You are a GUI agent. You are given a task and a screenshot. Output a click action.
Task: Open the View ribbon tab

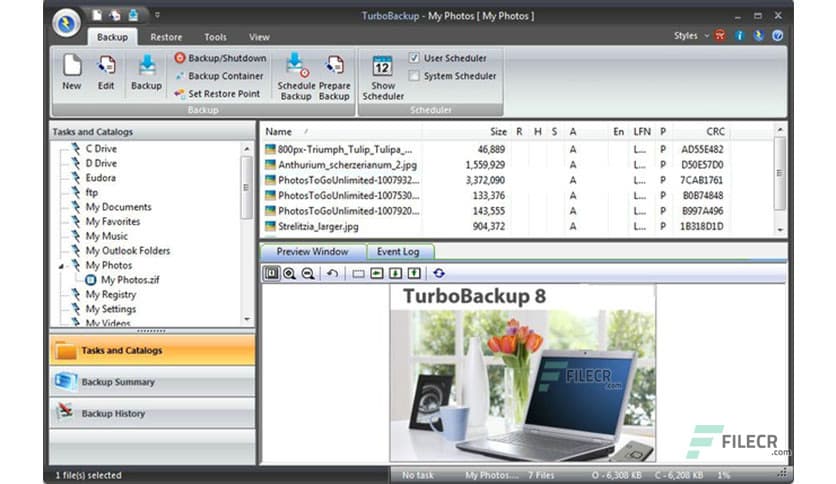[259, 37]
